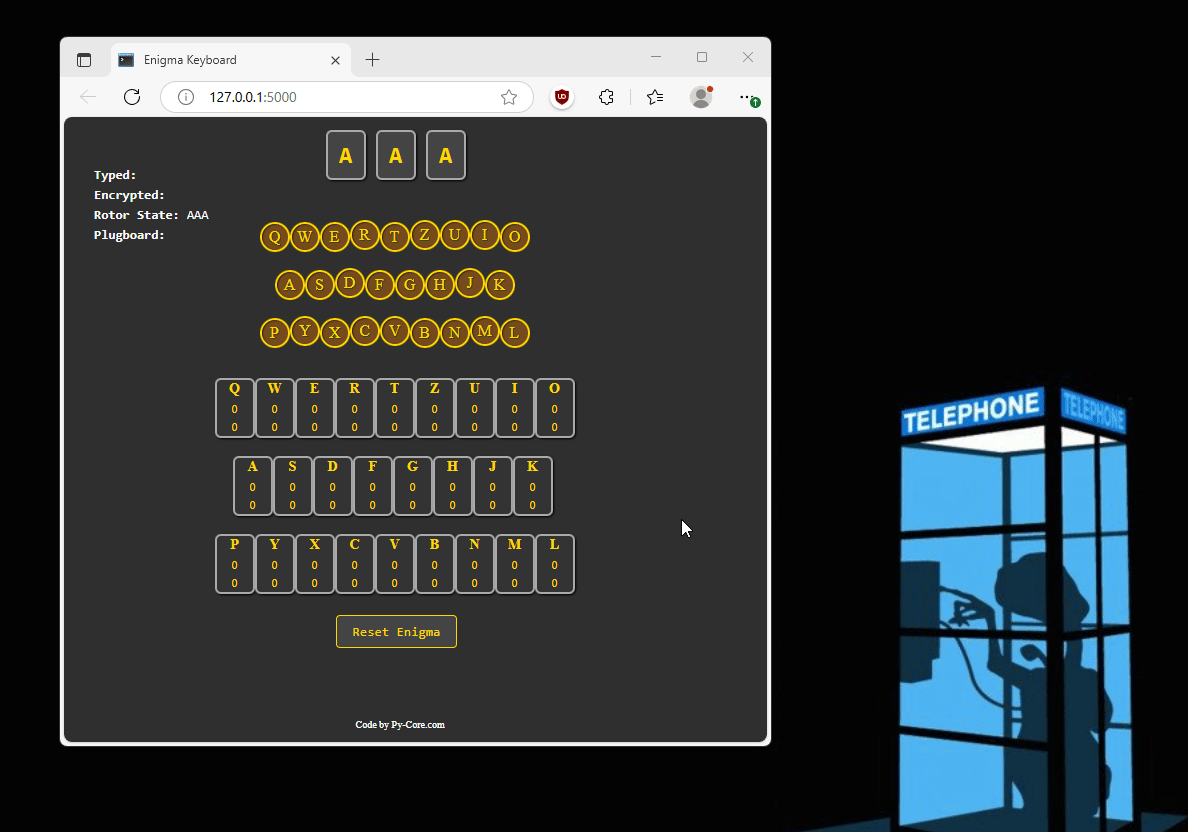
Task: Select the leftmost rotor window showing A
Action: [346, 155]
